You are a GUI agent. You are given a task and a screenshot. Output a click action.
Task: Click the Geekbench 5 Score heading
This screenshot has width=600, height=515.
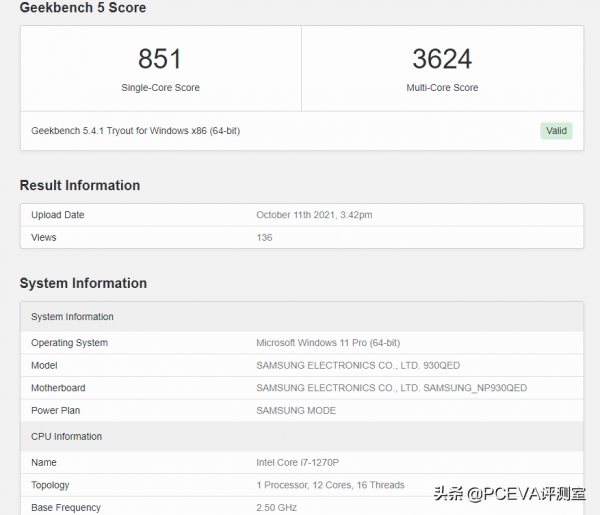pyautogui.click(x=83, y=8)
